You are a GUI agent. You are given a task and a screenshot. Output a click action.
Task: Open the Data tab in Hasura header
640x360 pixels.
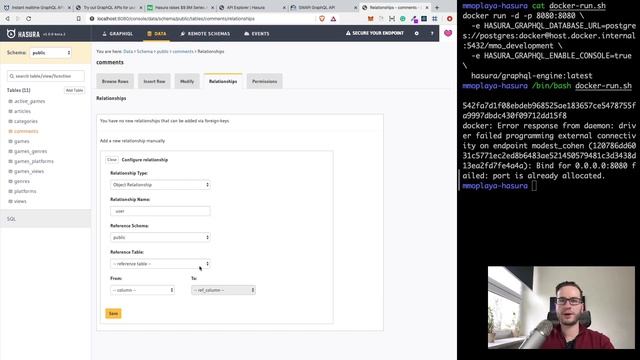[x=157, y=33]
